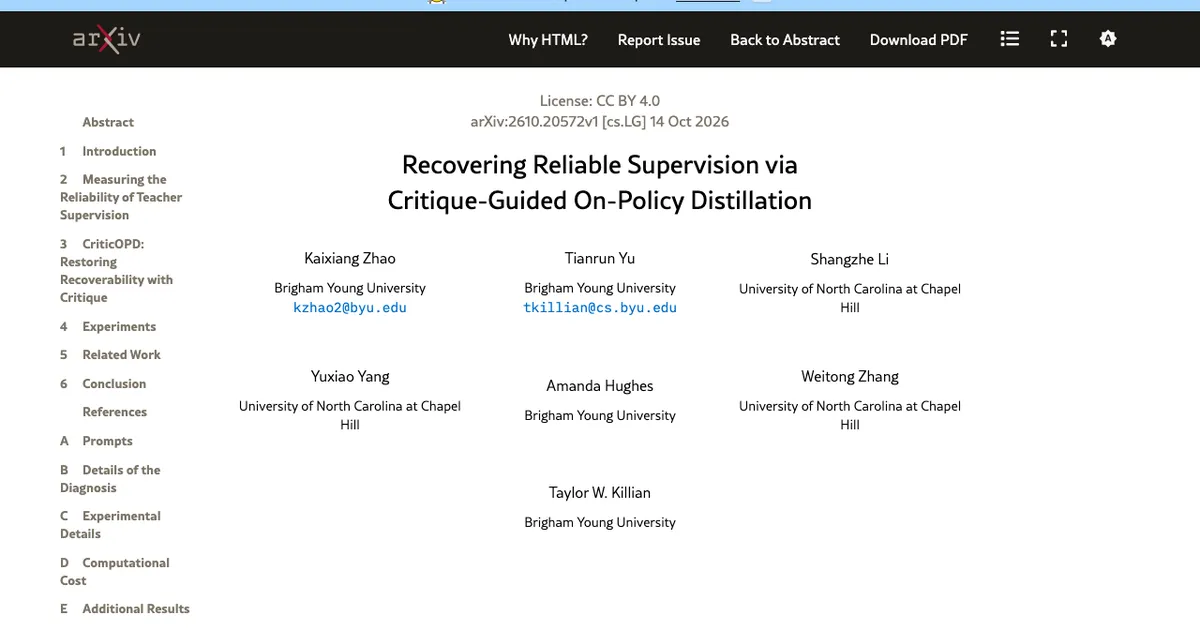
Task: Toggle the table of contents list icon
Action: [1010, 39]
